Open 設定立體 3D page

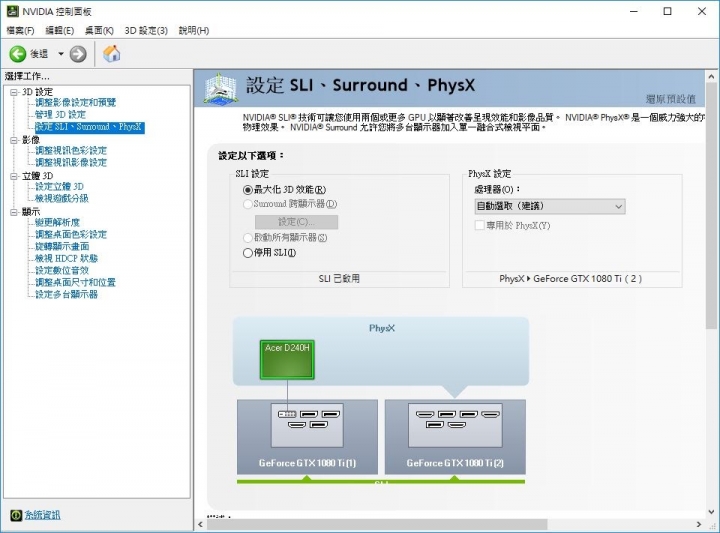coord(60,186)
